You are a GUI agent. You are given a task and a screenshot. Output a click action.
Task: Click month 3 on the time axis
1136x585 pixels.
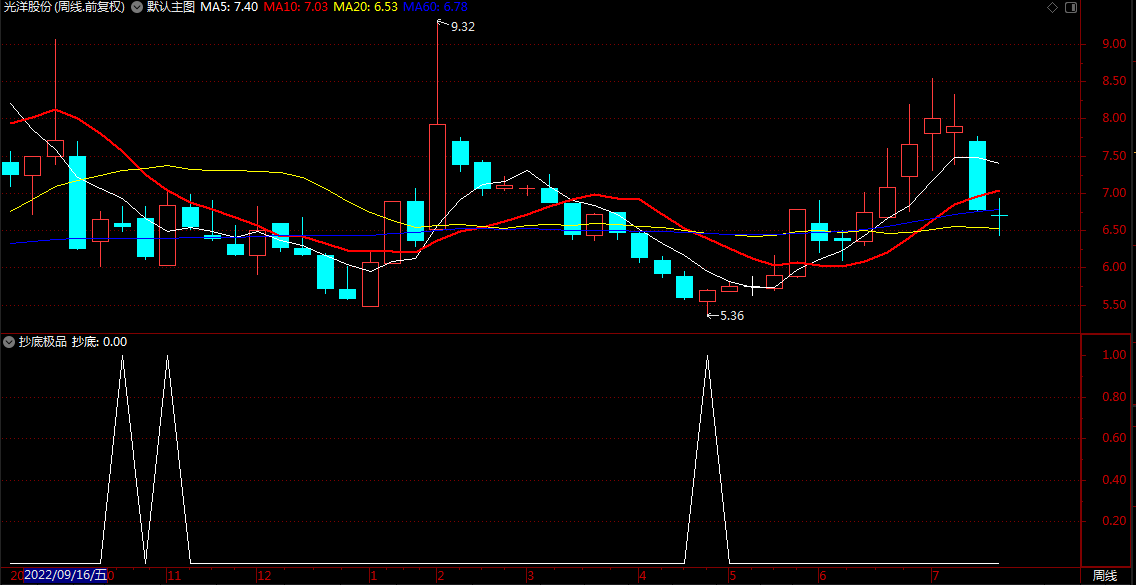[x=530, y=576]
